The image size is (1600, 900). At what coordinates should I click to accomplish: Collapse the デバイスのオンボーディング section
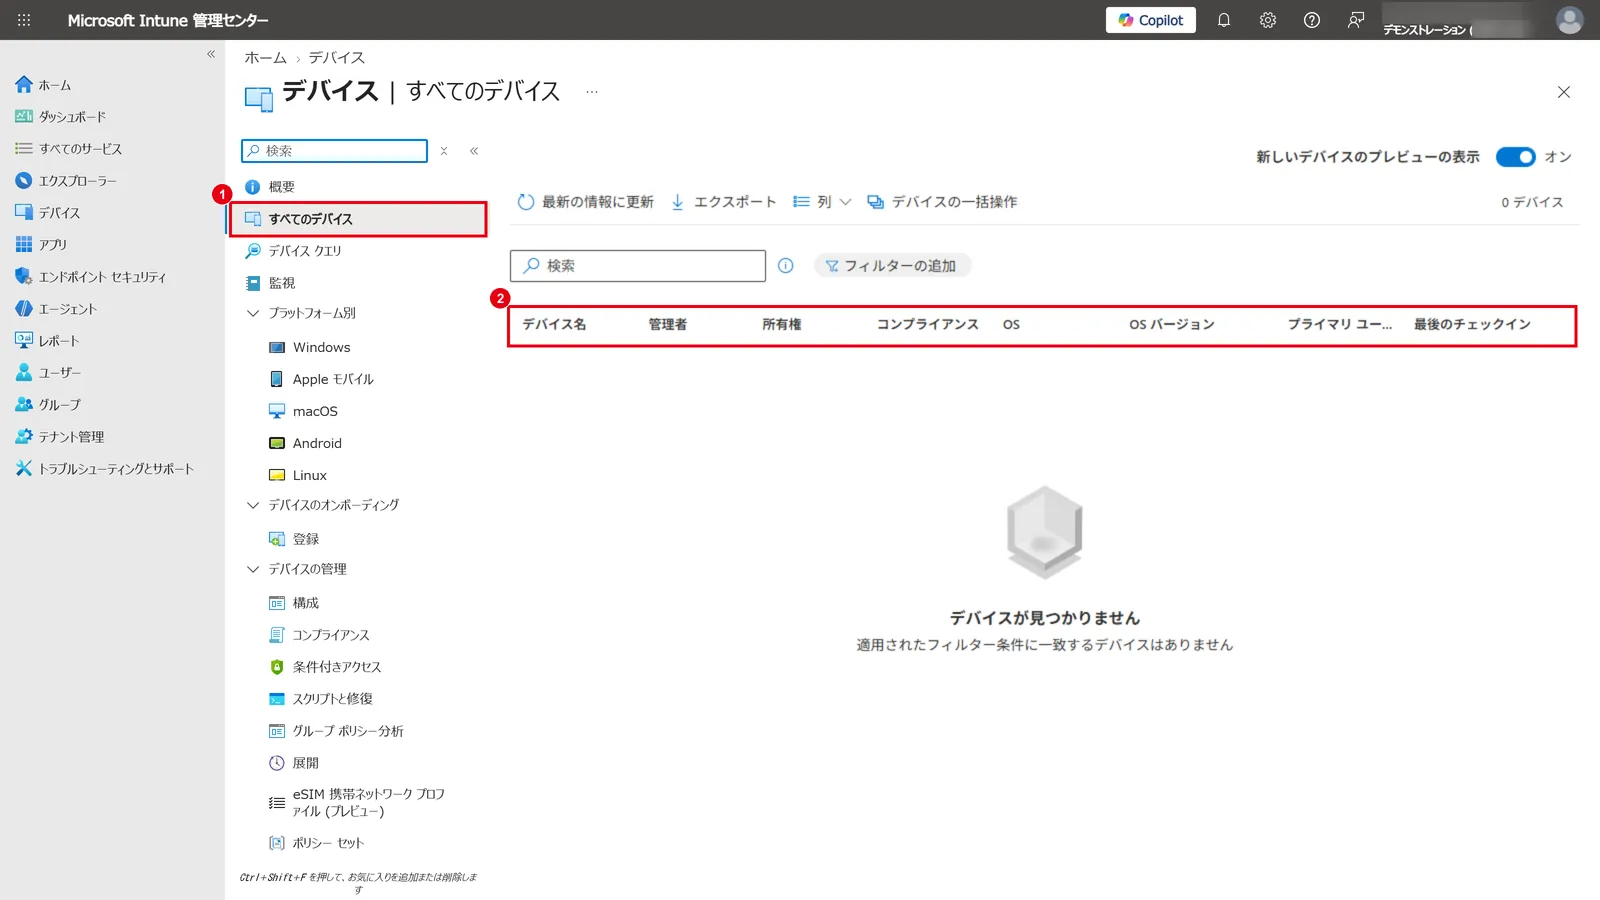pyautogui.click(x=253, y=505)
